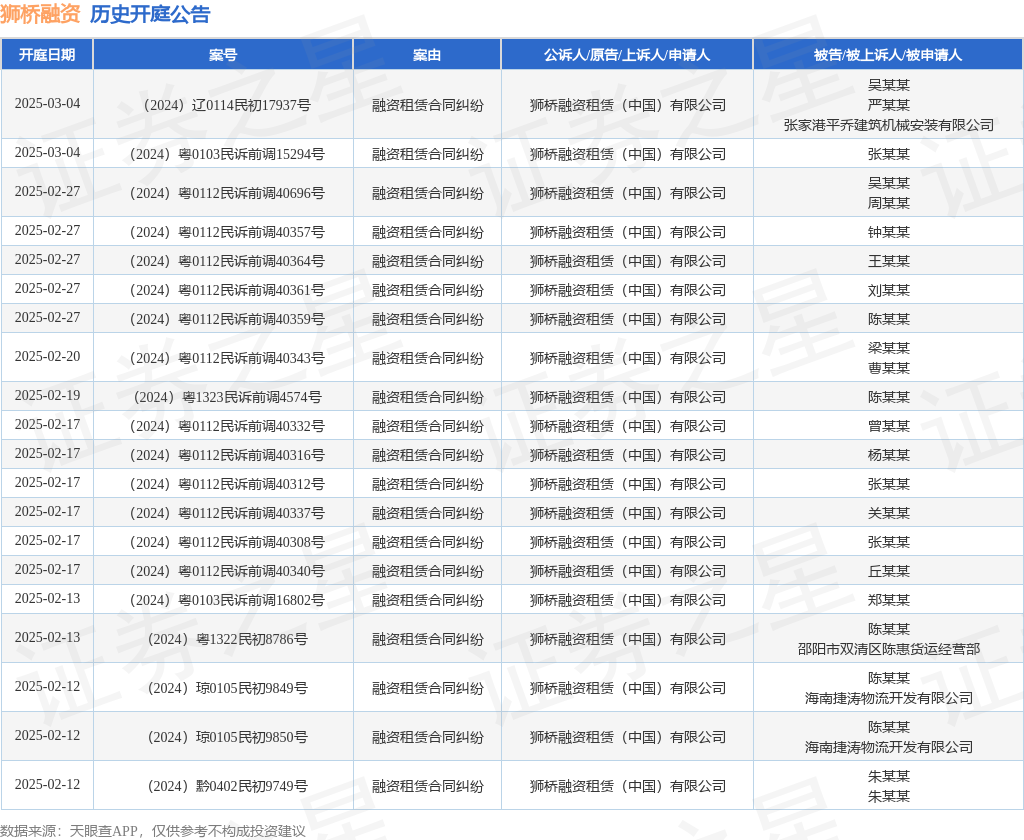This screenshot has width=1024, height=840.
Task: Click defendant 梁某某
Action: (x=888, y=348)
